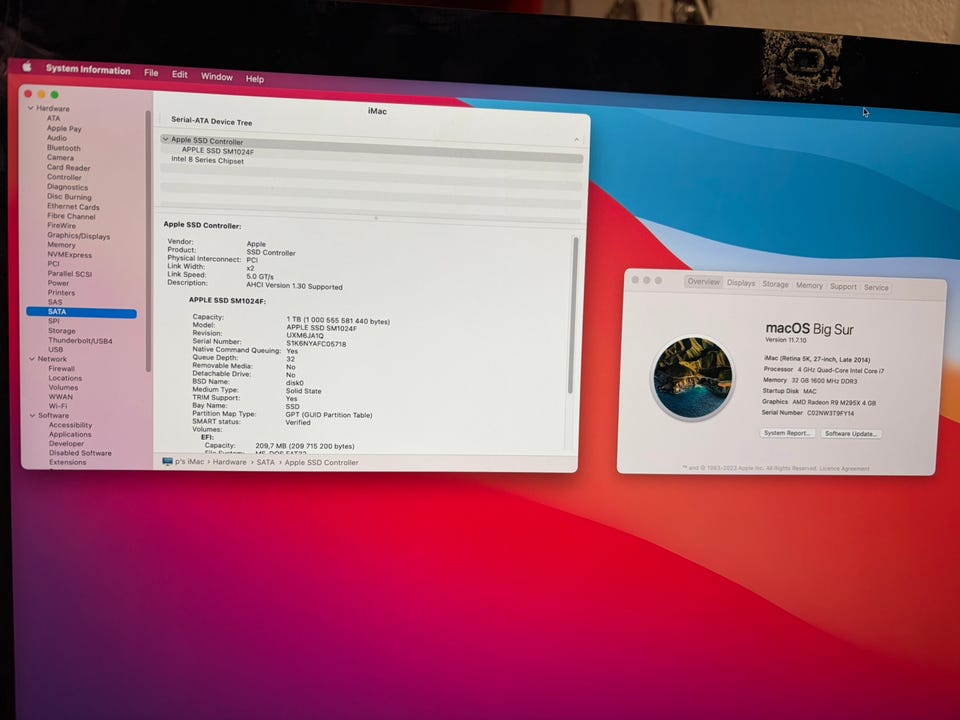Collapse the Software section in sidebar
Screen dimensions: 960x720
pyautogui.click(x=32, y=415)
